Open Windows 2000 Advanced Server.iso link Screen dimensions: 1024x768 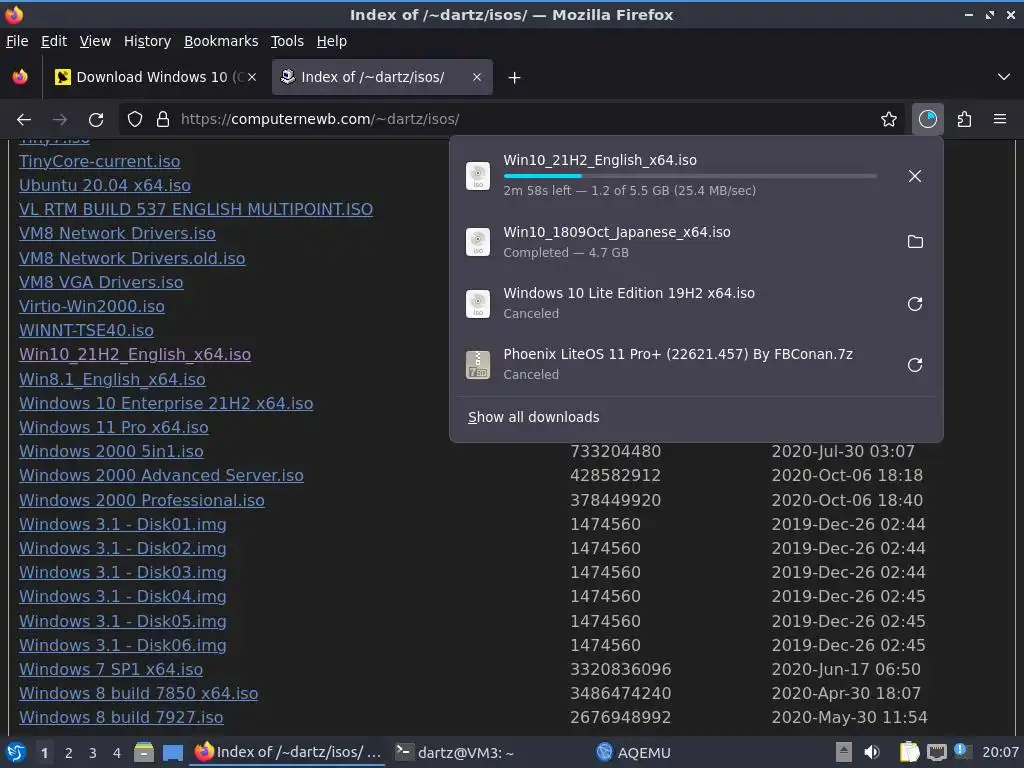click(161, 475)
